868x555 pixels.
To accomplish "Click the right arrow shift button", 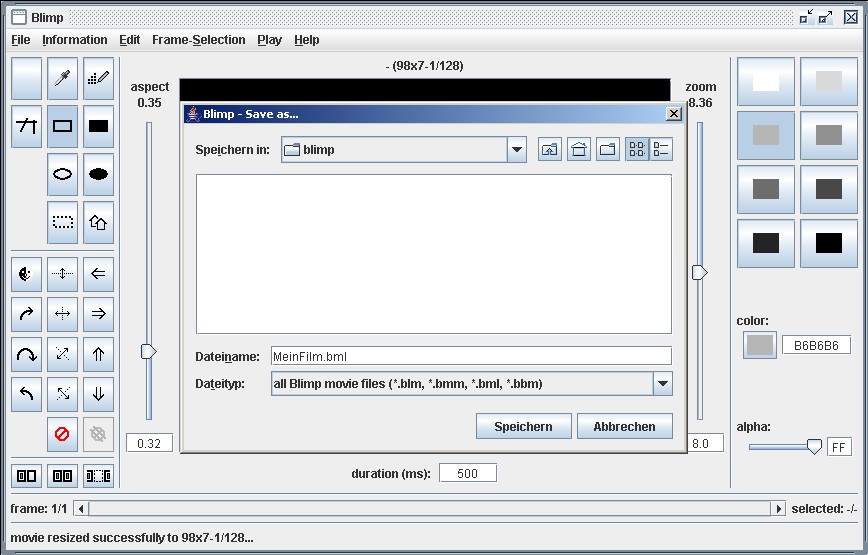I will [x=99, y=314].
